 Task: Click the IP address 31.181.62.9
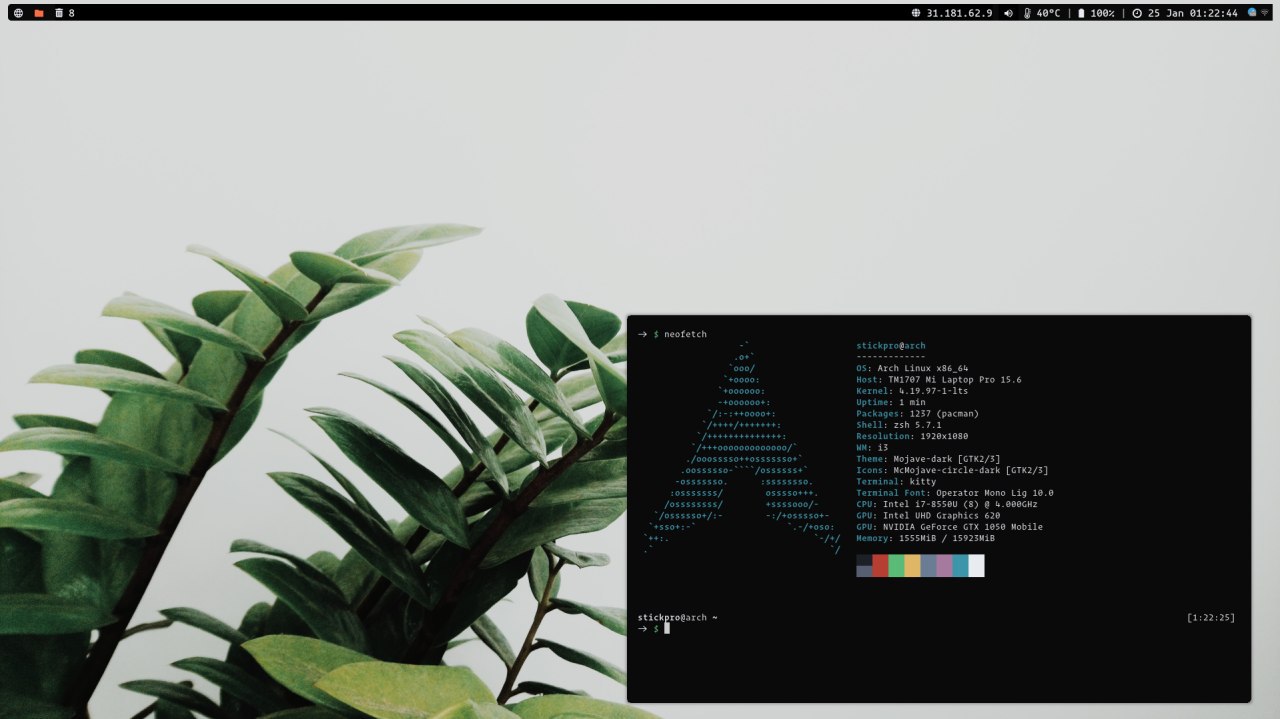coord(959,13)
